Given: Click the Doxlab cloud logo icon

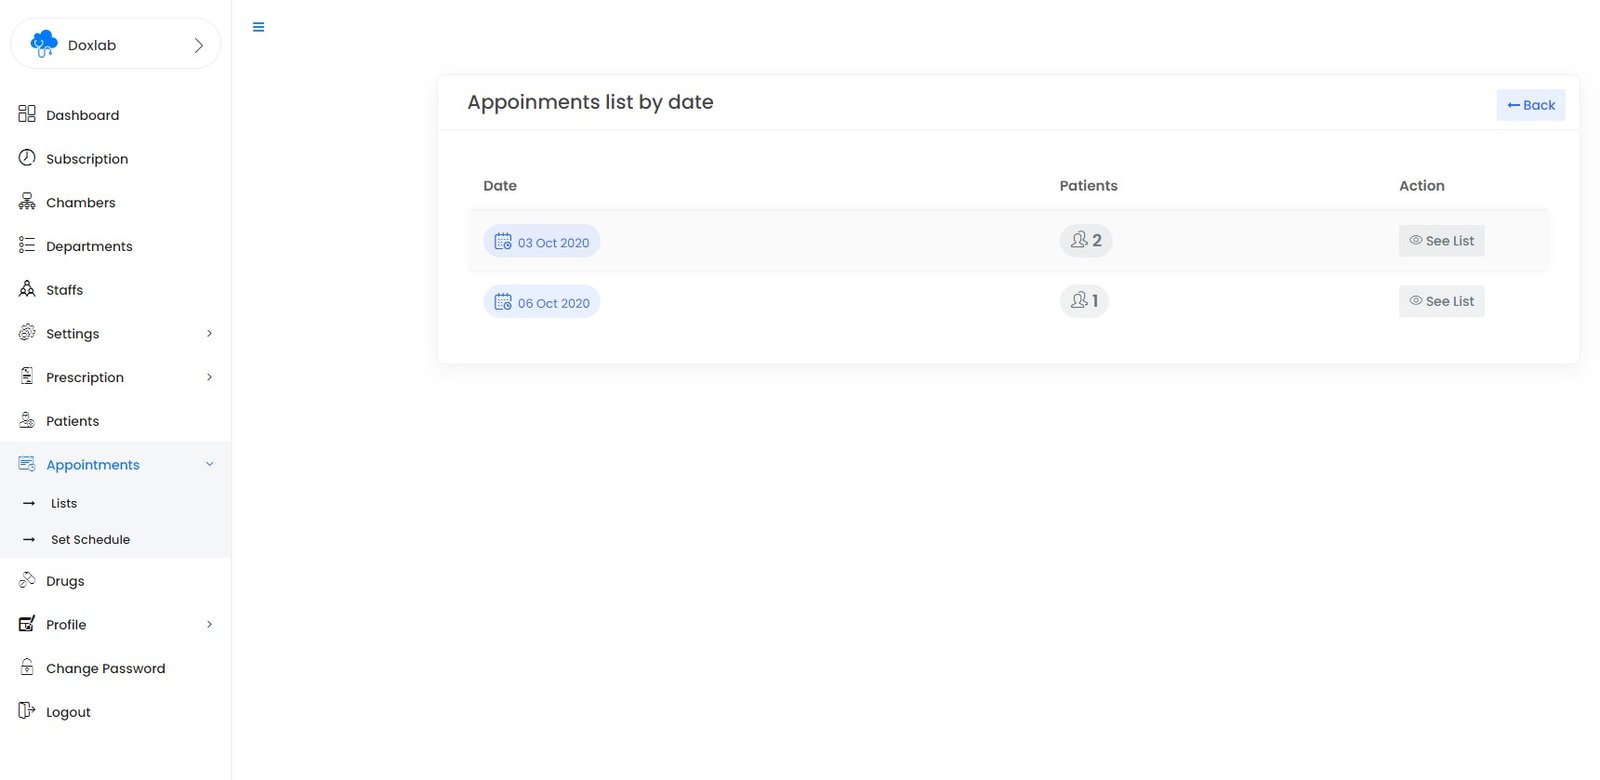Looking at the screenshot, I should tap(44, 44).
